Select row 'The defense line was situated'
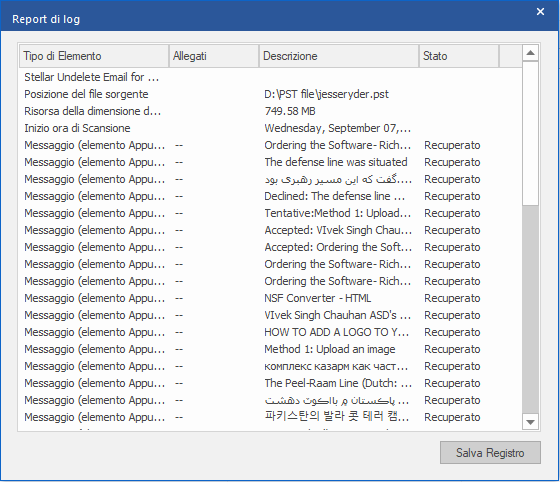 click(270, 162)
